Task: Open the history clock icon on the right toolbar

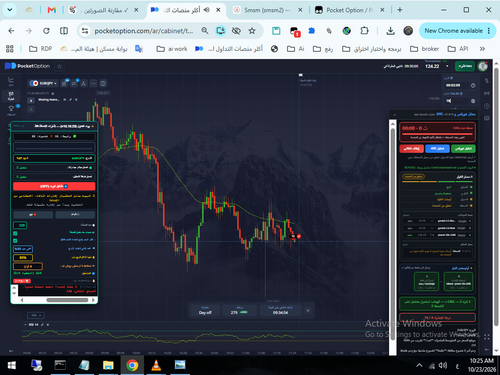Action: click(487, 106)
